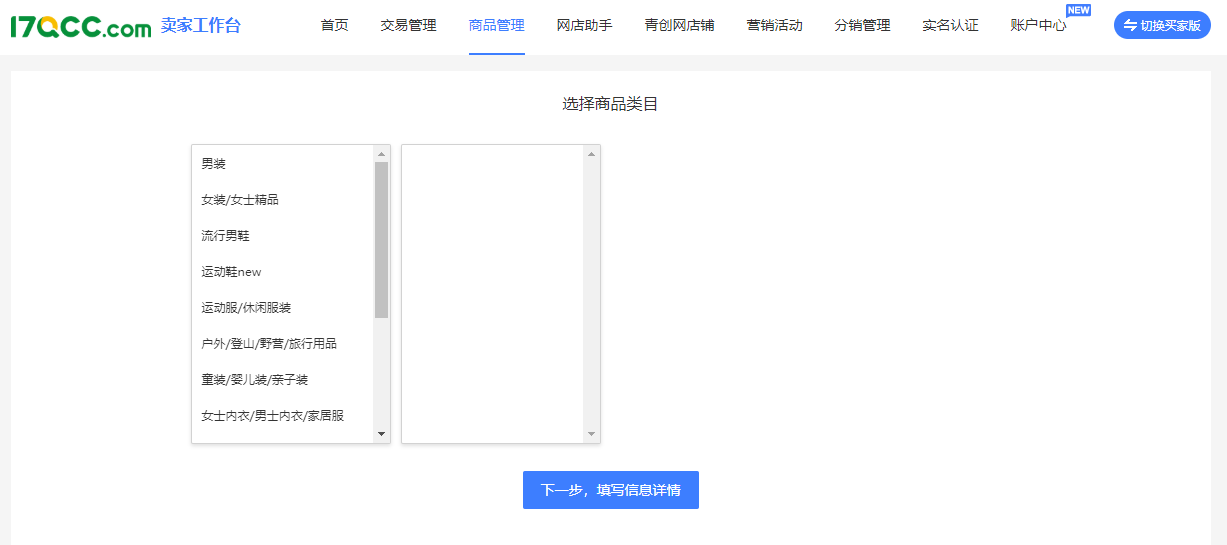Click the switch to buyer version button

1162,26
